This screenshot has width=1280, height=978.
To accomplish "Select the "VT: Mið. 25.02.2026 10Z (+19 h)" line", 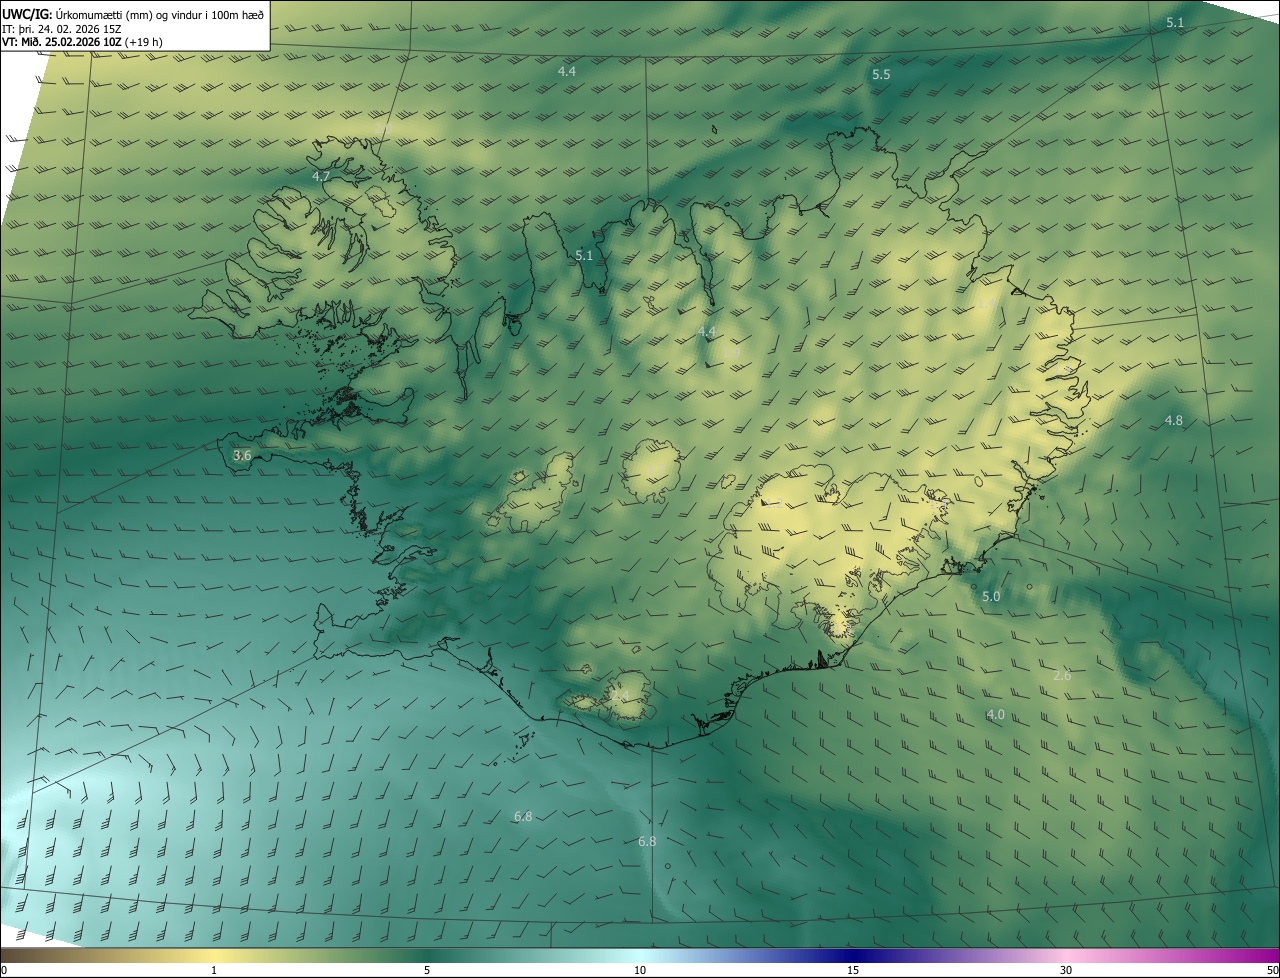I will (x=84, y=43).
